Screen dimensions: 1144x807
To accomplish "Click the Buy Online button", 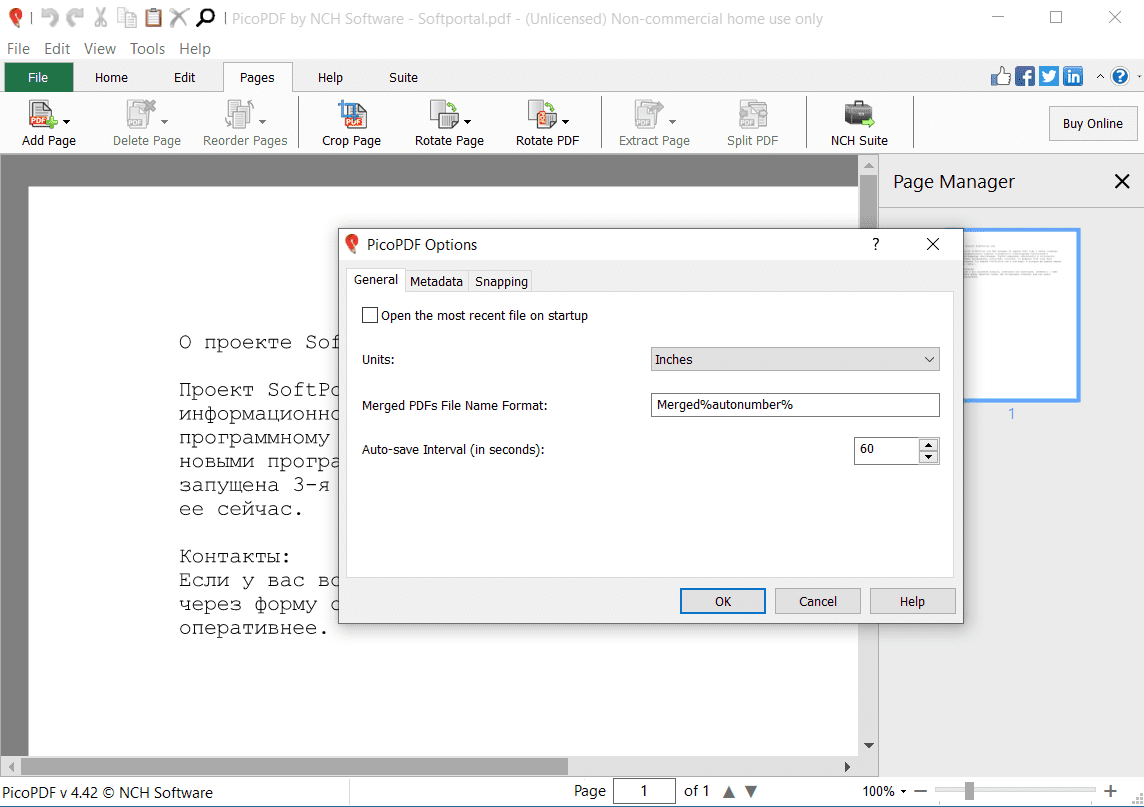I will (x=1093, y=123).
